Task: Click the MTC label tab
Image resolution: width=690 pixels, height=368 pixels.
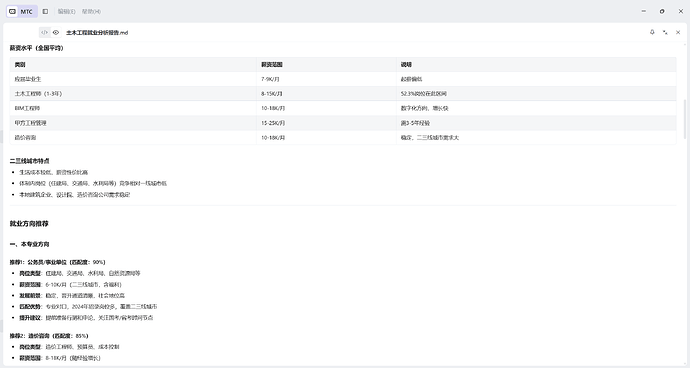Action: click(x=26, y=11)
